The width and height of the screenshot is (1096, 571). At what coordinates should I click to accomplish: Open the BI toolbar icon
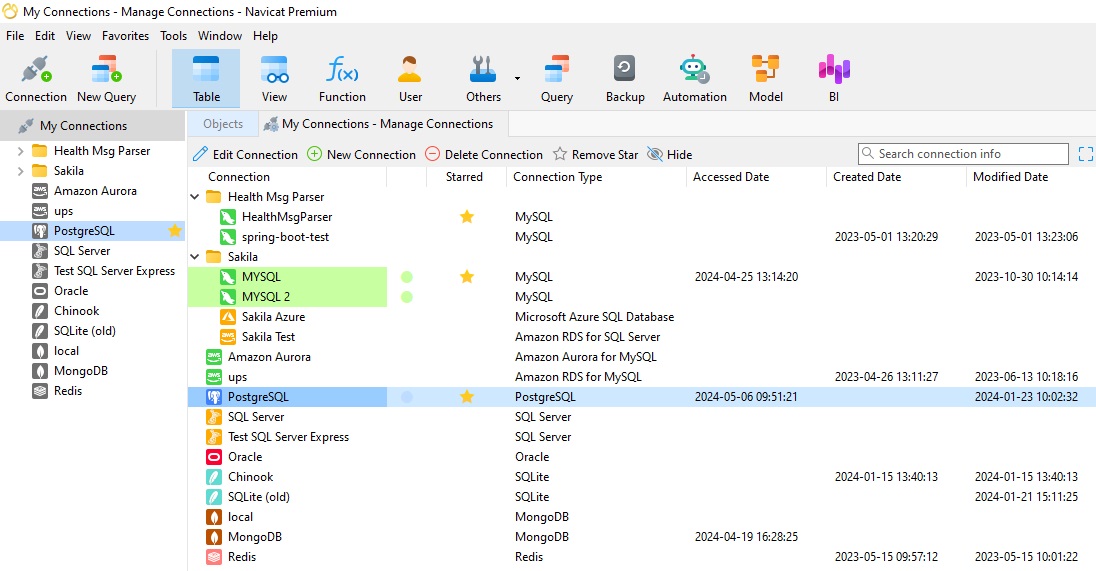(834, 78)
